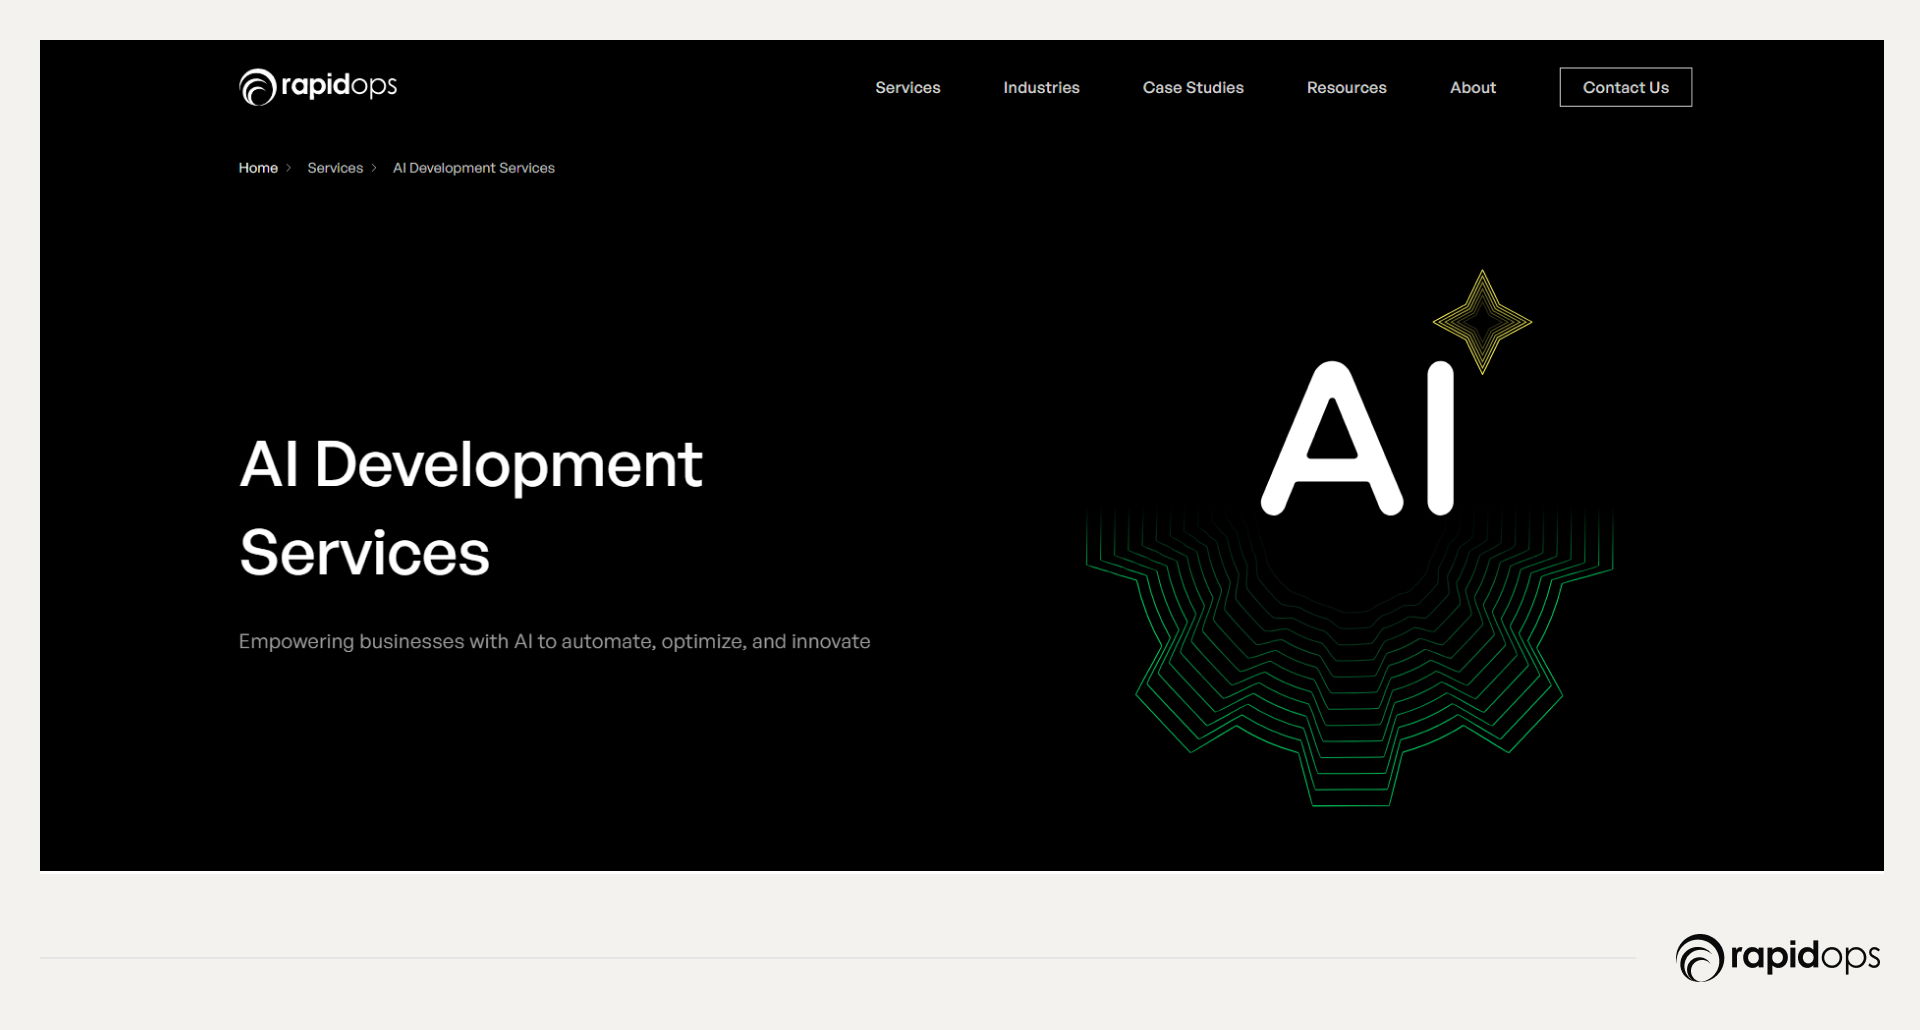Click the Rapidops swirl logo in header
The image size is (1920, 1030).
point(257,87)
